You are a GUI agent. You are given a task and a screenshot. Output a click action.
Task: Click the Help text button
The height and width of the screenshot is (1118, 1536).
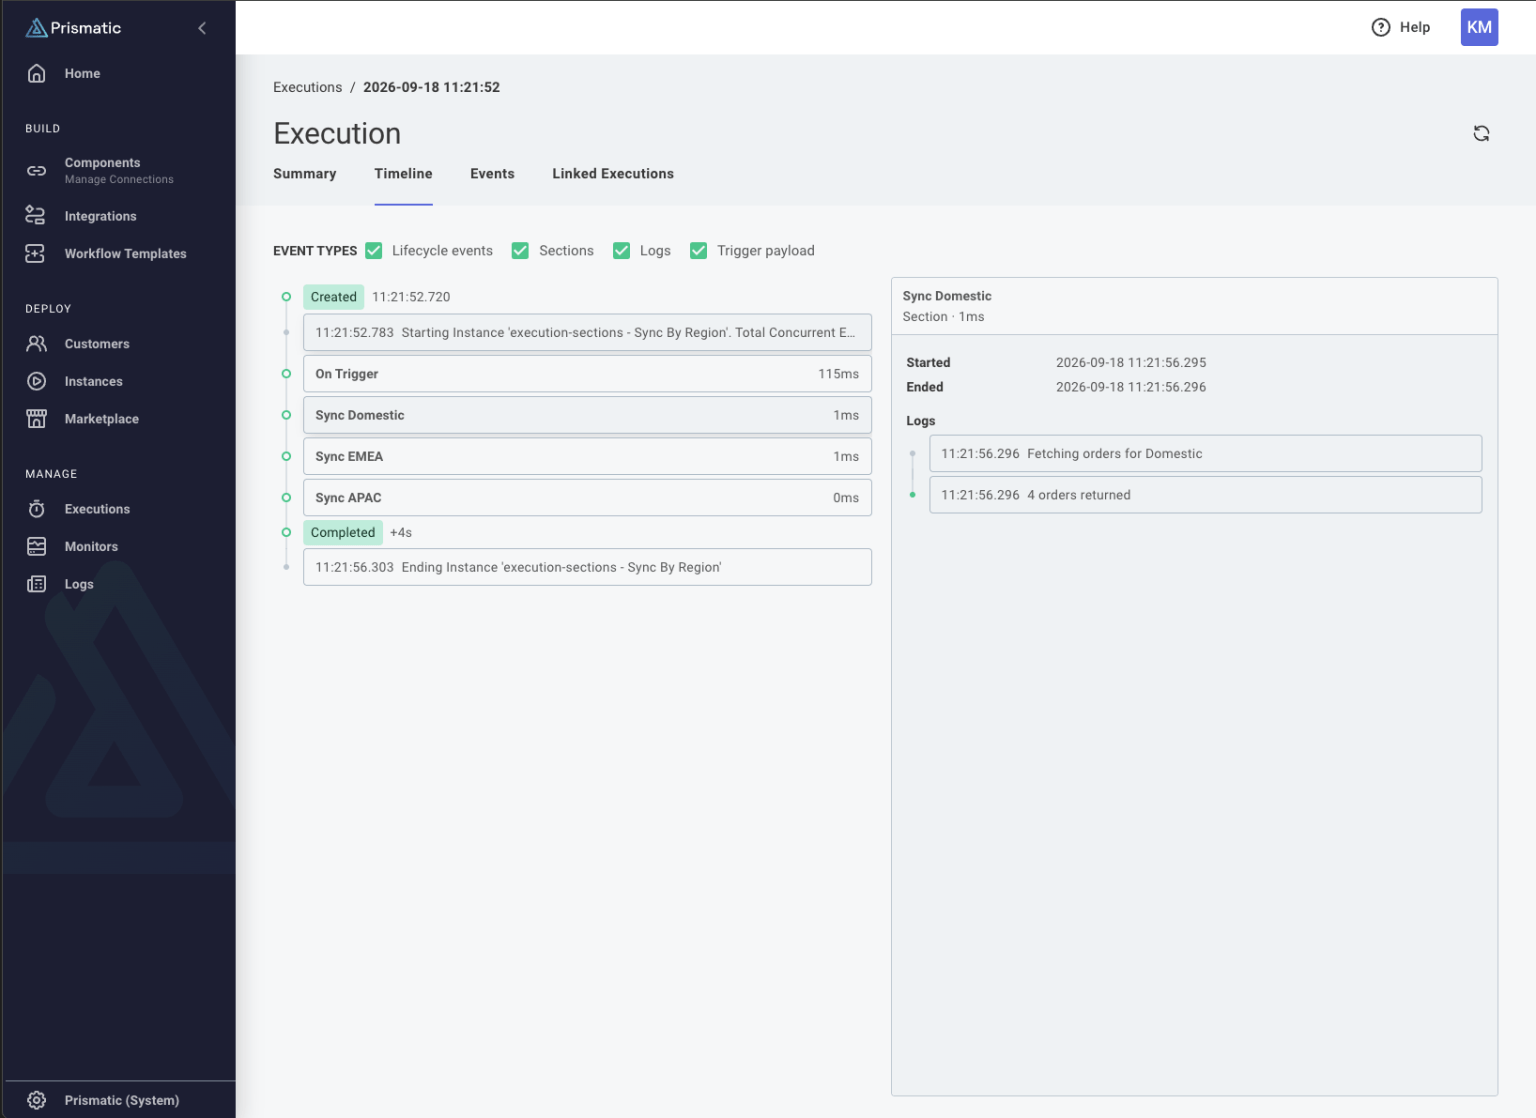coord(1414,27)
